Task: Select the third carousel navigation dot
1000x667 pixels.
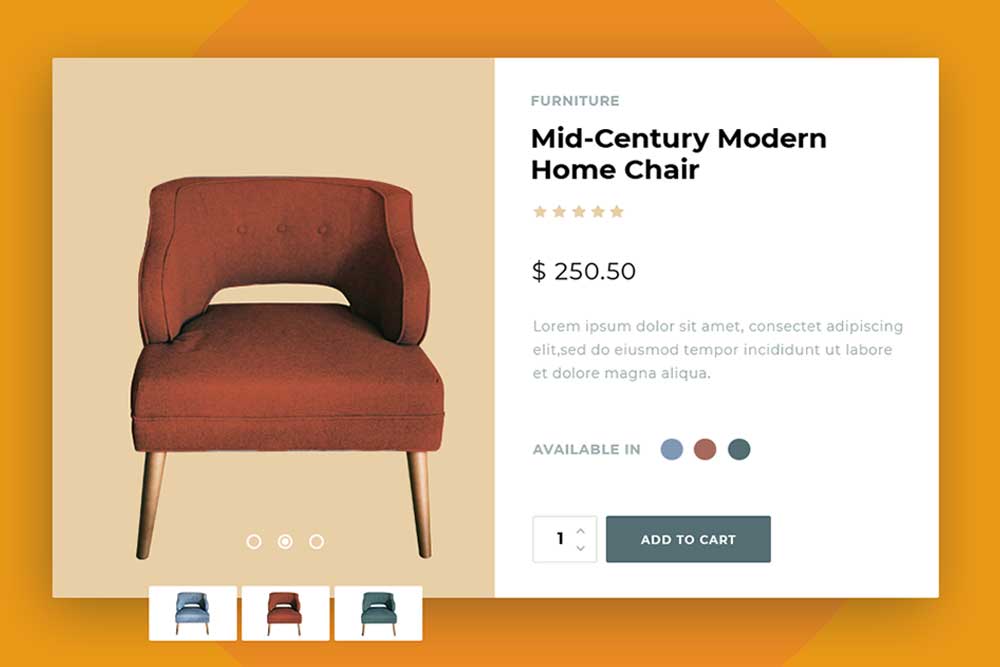Action: pos(318,542)
